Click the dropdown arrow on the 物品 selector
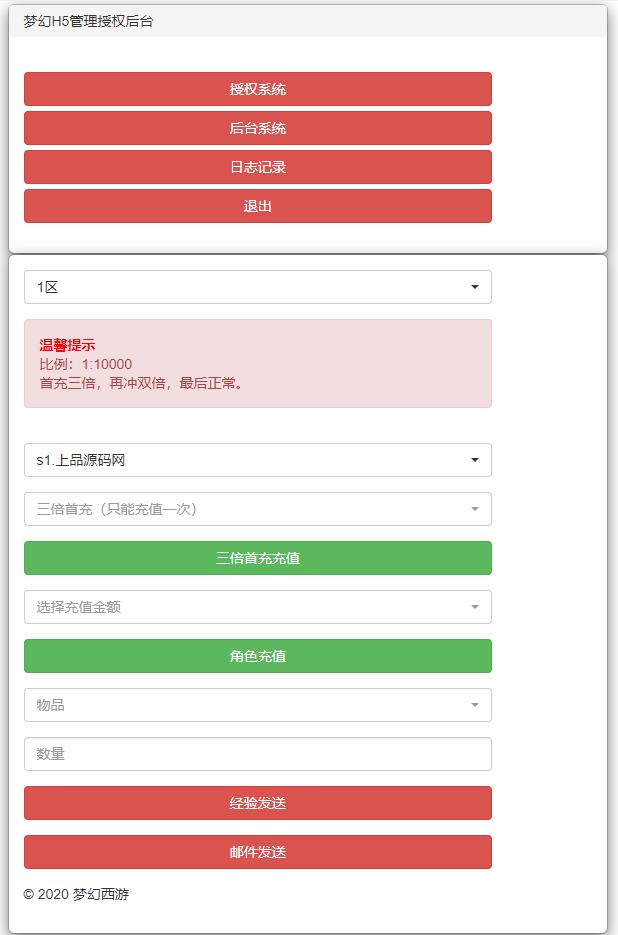The width and height of the screenshot is (618, 935). (477, 705)
